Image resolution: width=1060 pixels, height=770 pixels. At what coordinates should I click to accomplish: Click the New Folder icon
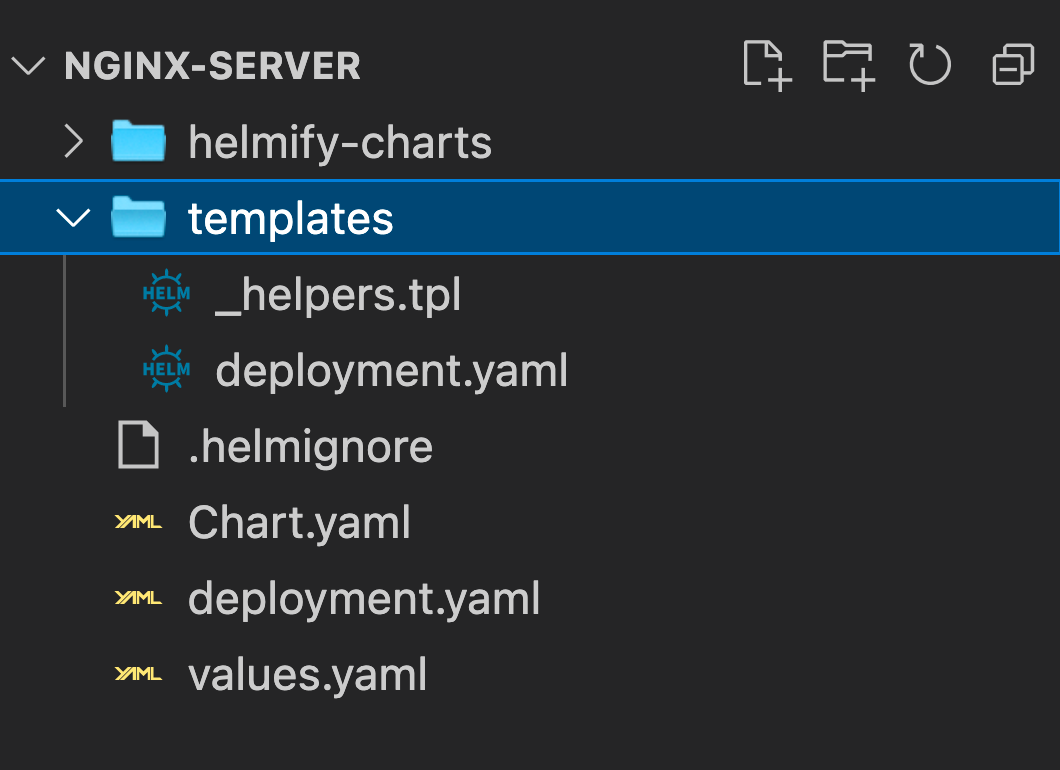point(849,65)
